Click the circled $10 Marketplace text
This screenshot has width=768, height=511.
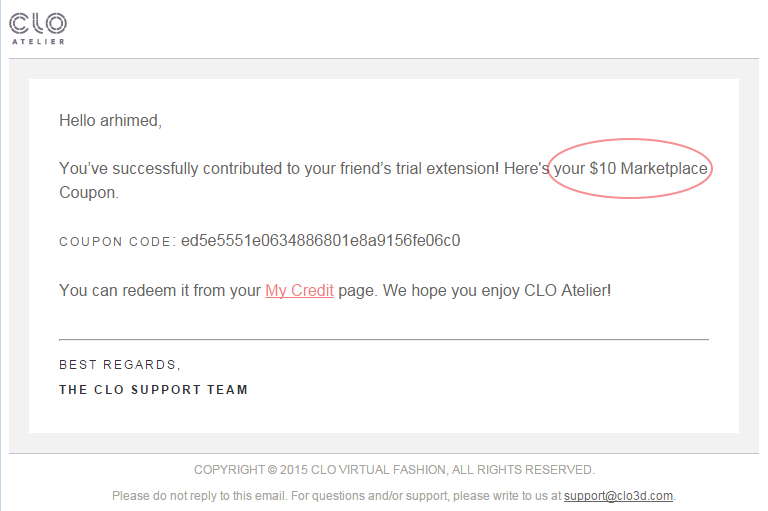(x=631, y=169)
